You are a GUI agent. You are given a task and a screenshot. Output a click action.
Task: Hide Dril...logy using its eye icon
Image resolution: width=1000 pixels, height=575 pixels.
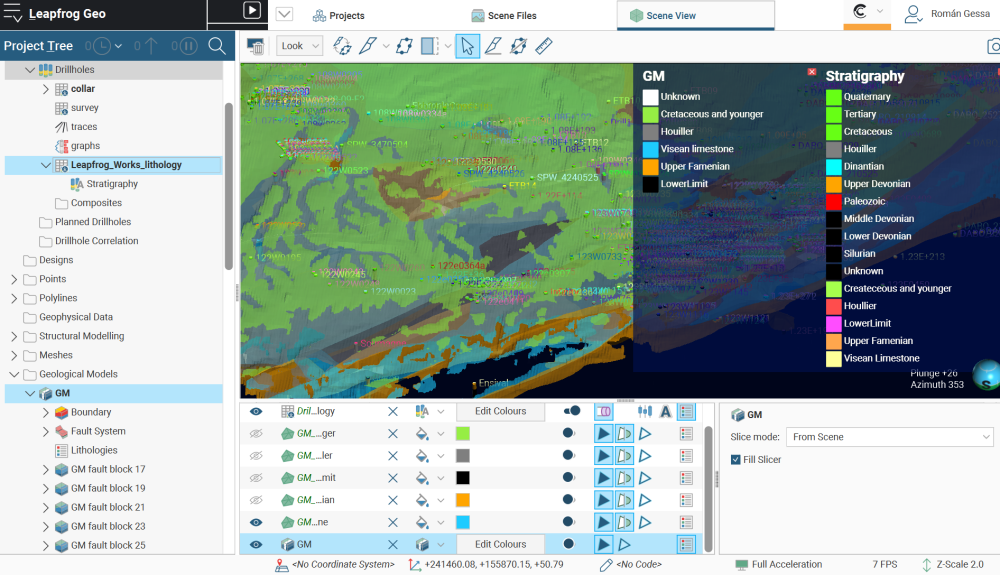(x=256, y=412)
